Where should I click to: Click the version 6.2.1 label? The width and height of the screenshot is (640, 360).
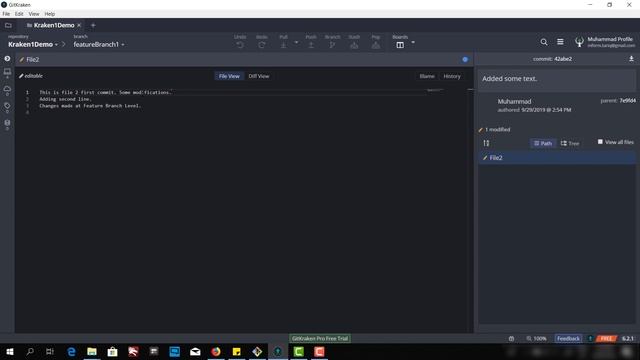click(628, 338)
